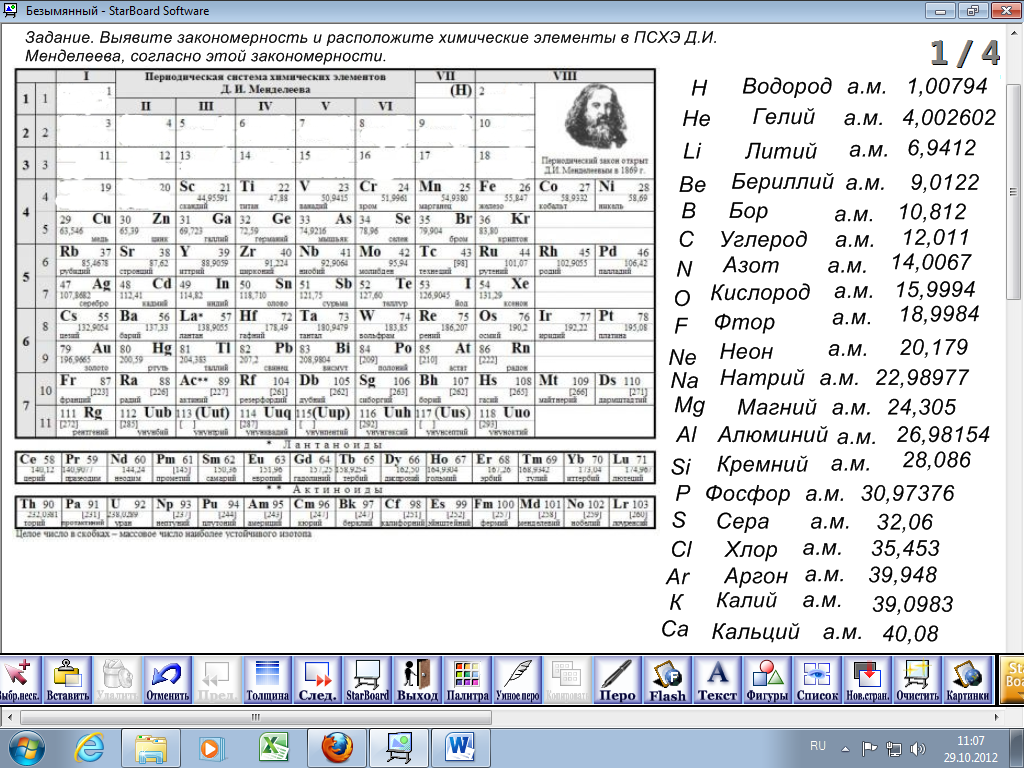The height and width of the screenshot is (768, 1024).
Task: Select the element name "Азот"
Action: [751, 266]
